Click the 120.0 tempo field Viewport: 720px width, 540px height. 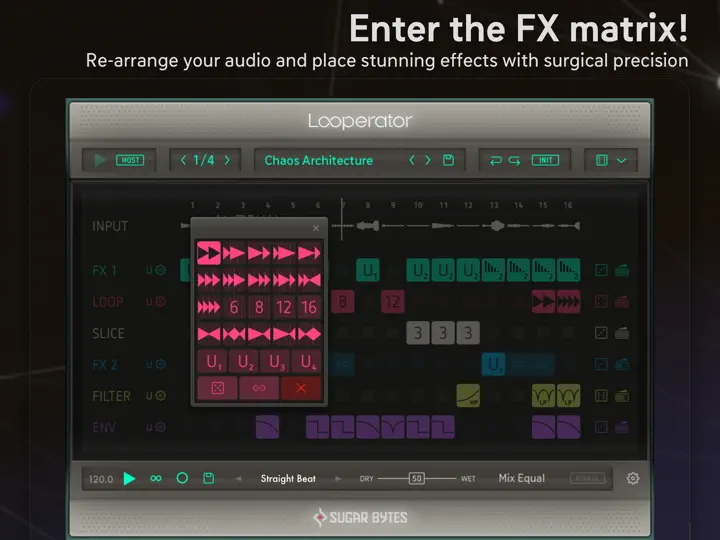pos(101,479)
